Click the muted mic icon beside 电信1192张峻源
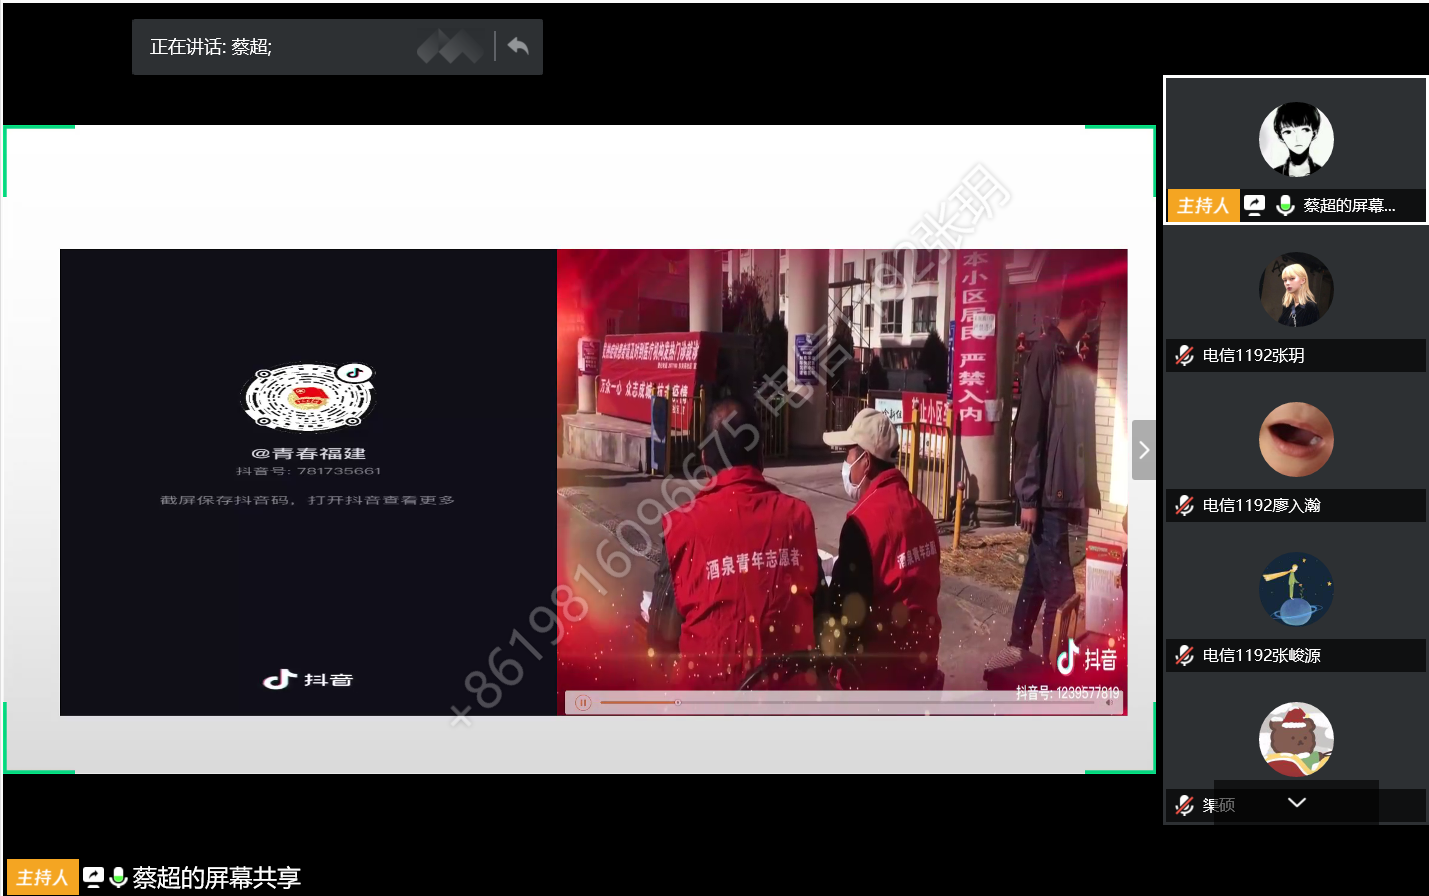 (x=1185, y=655)
